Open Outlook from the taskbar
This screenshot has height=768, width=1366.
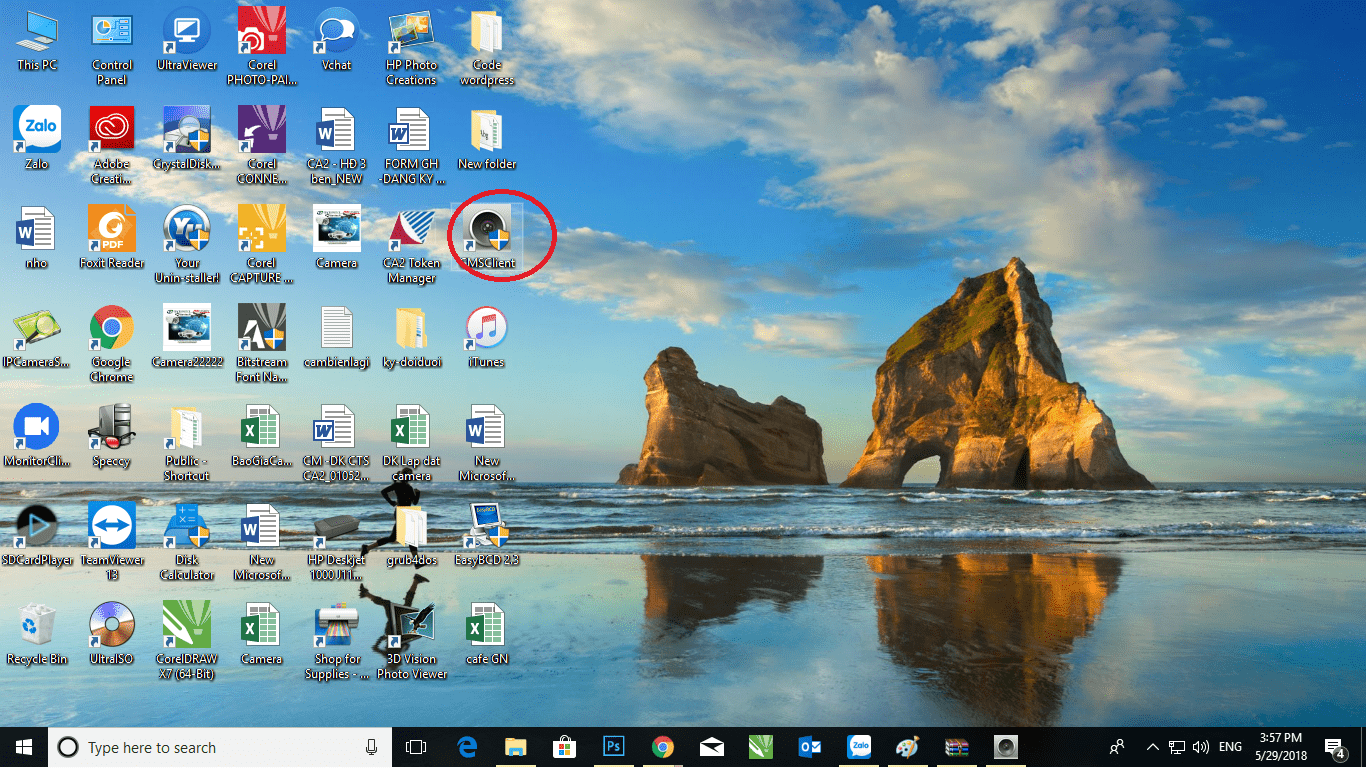(x=810, y=747)
